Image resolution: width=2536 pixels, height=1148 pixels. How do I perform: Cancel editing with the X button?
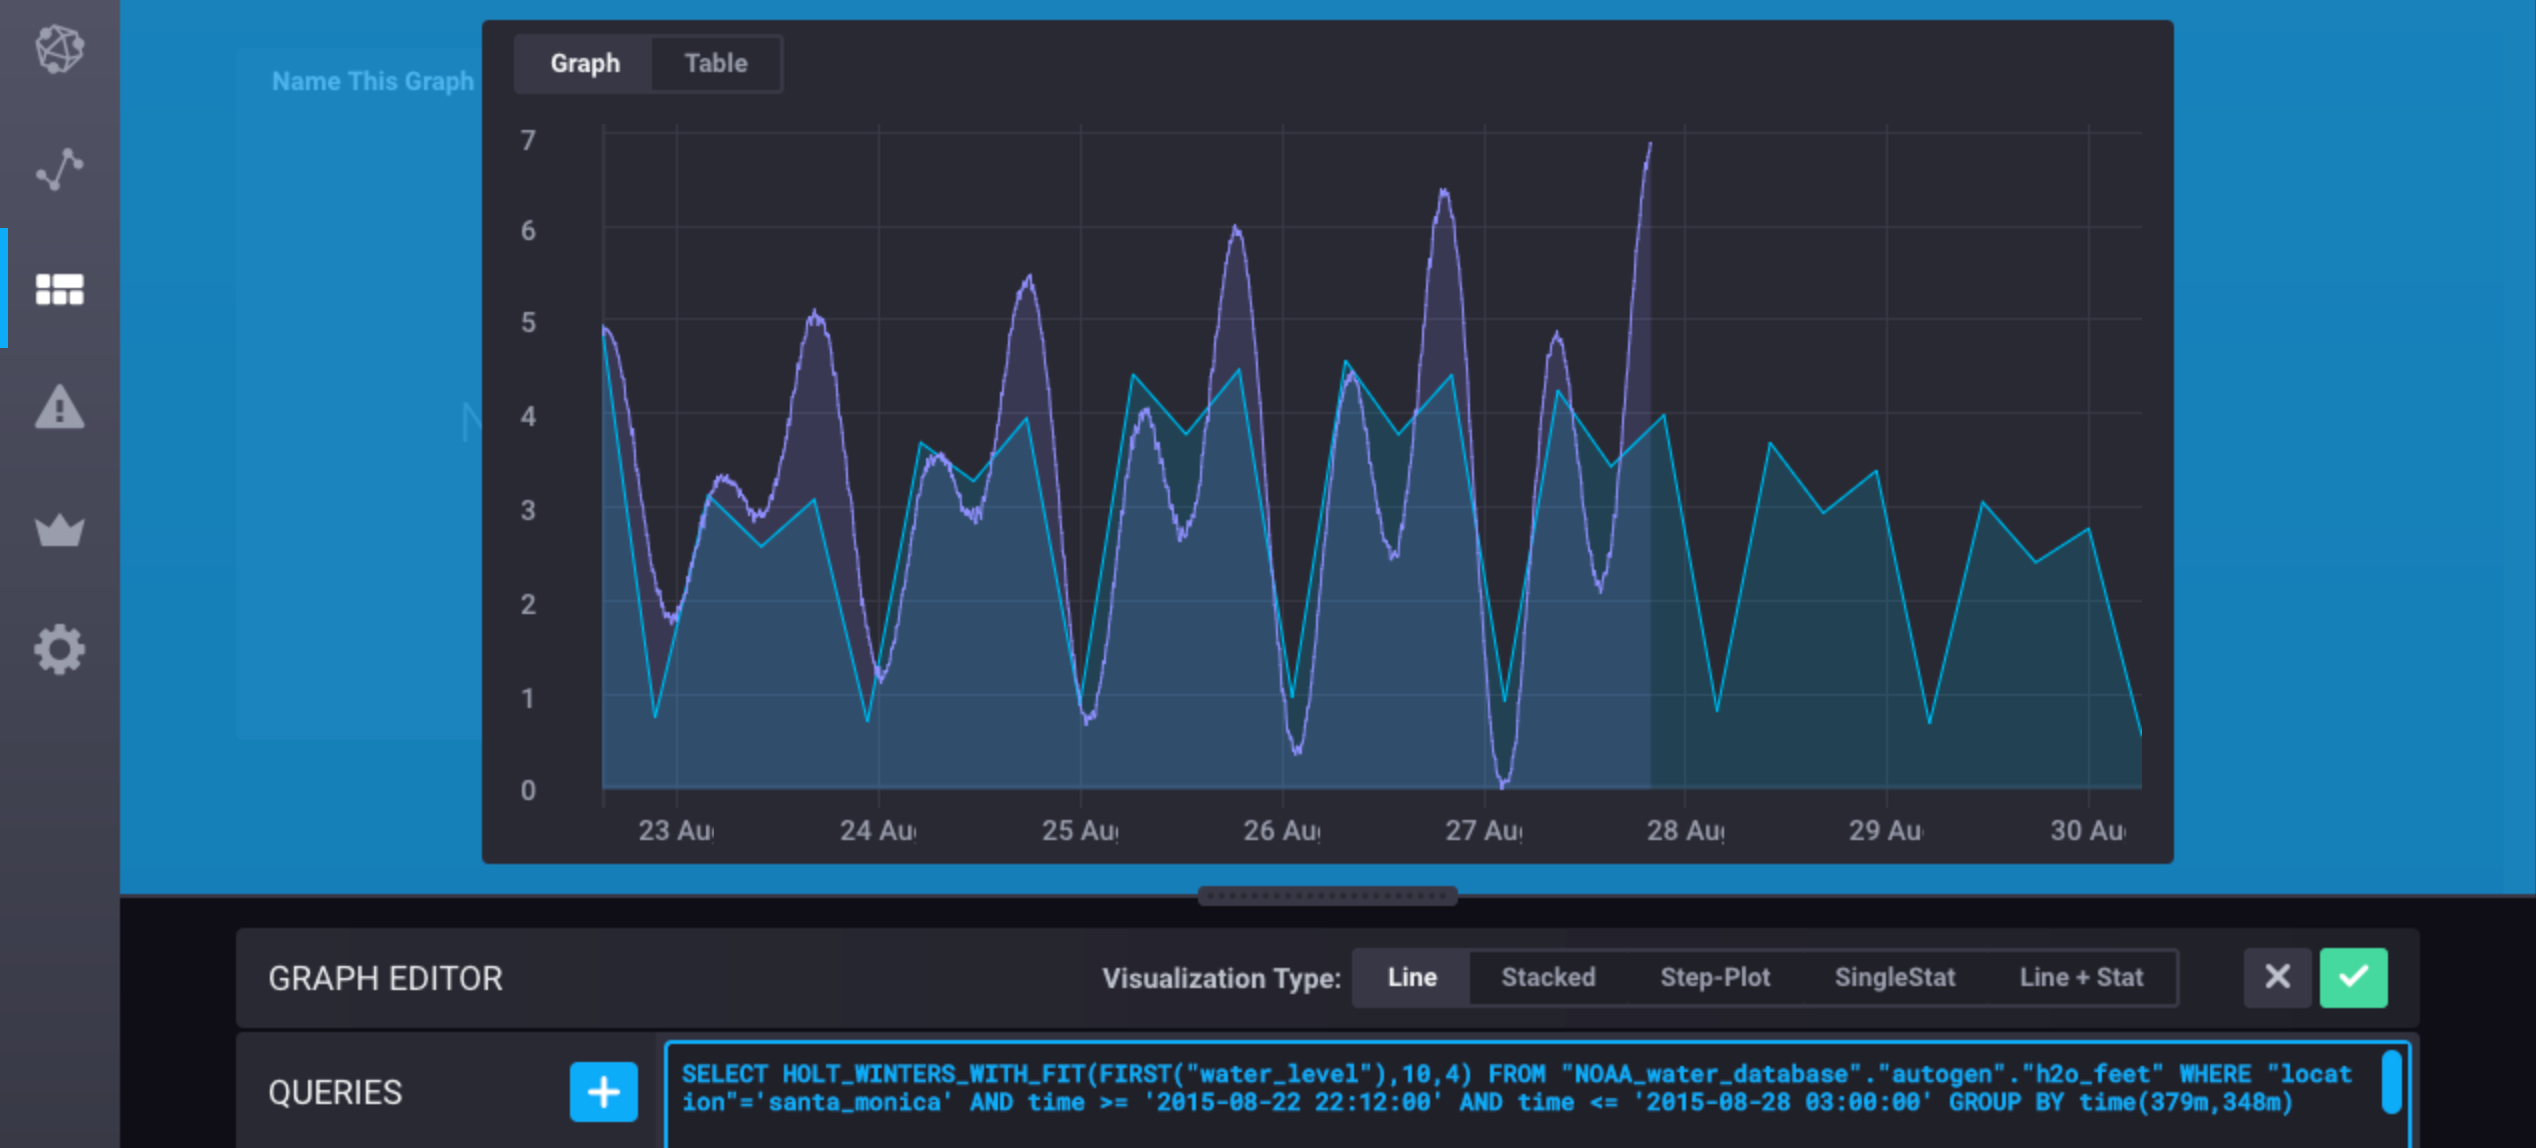pyautogui.click(x=2277, y=977)
